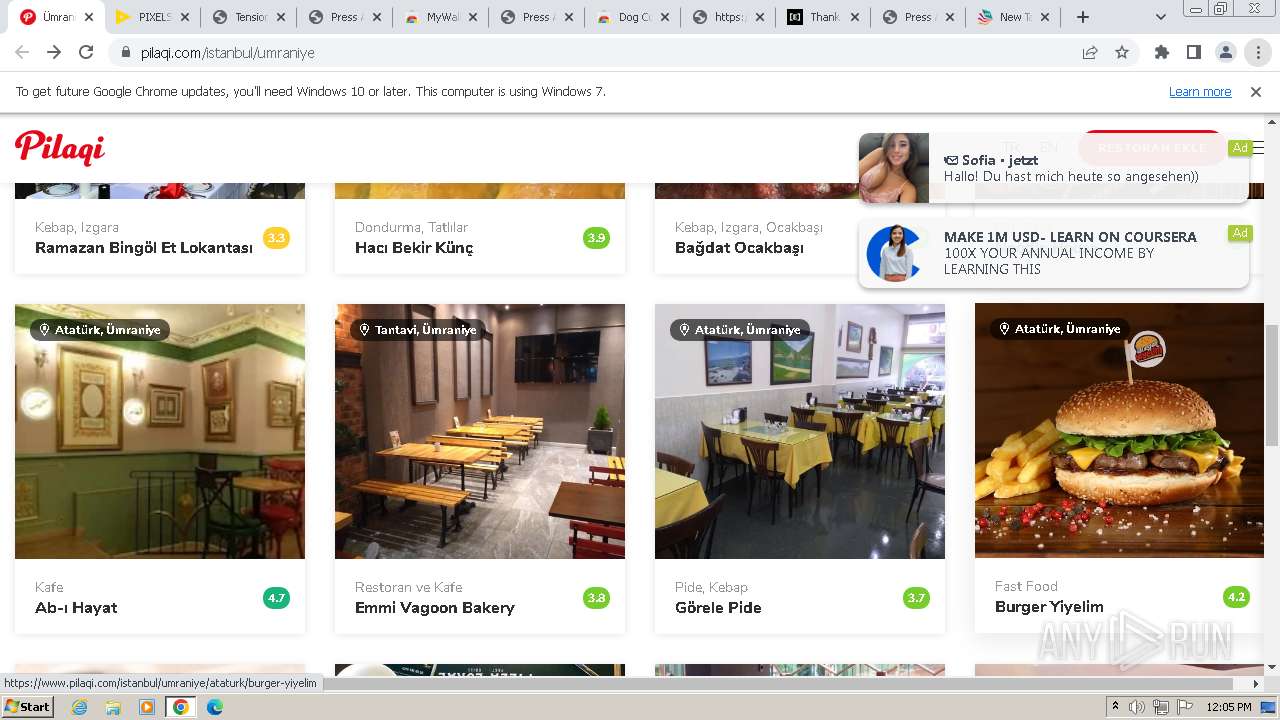
Task: Click the Pilaqi logo
Action: 60,148
